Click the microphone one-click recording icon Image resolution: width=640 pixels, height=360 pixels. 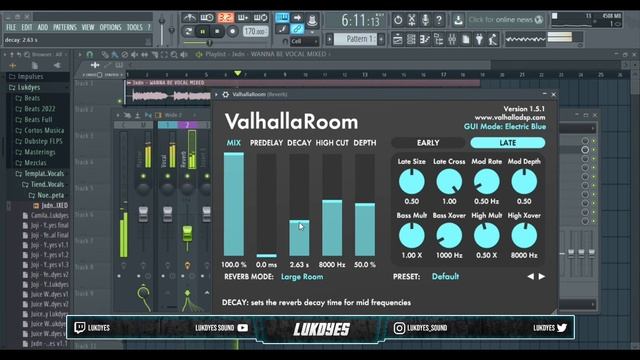point(425,20)
